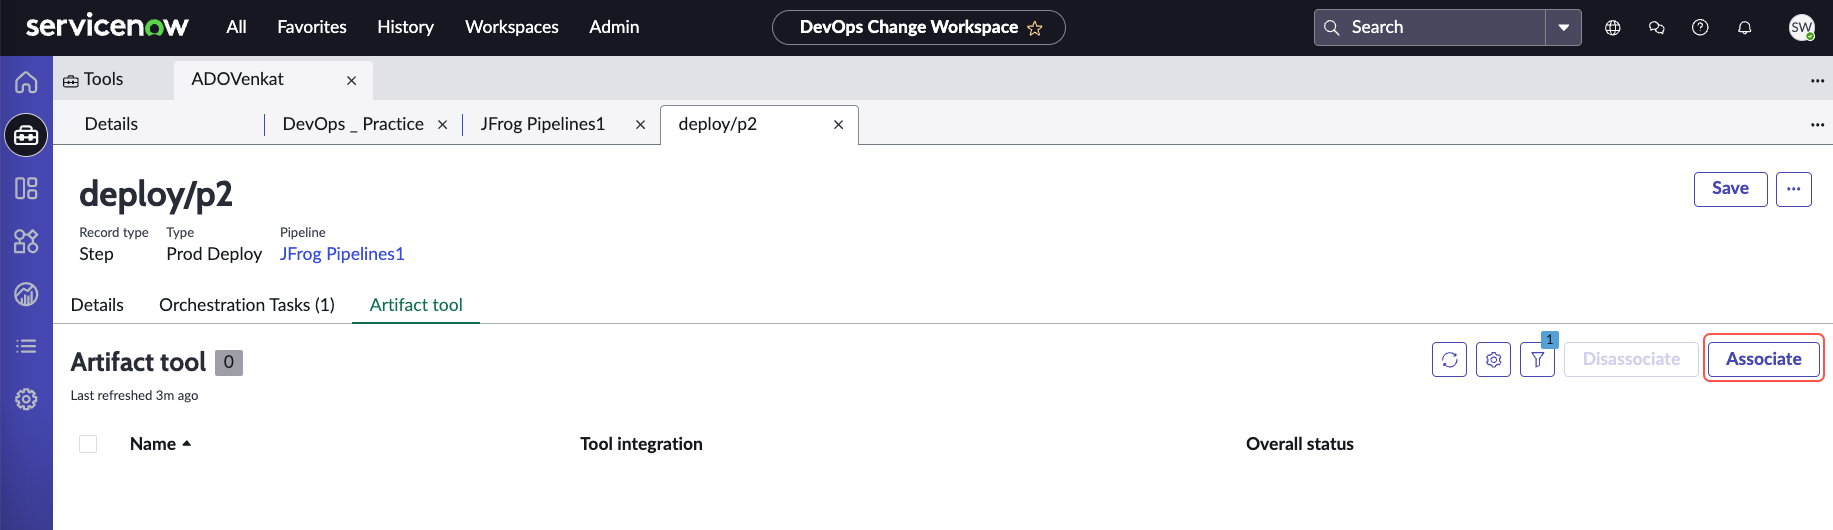Select the Artifact tool tab

click(416, 305)
